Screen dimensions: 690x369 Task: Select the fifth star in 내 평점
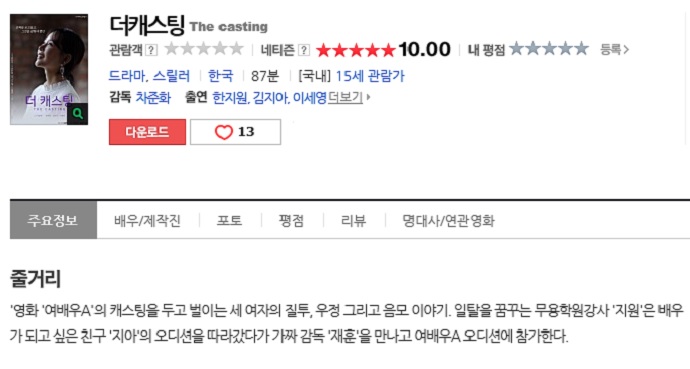(x=581, y=49)
